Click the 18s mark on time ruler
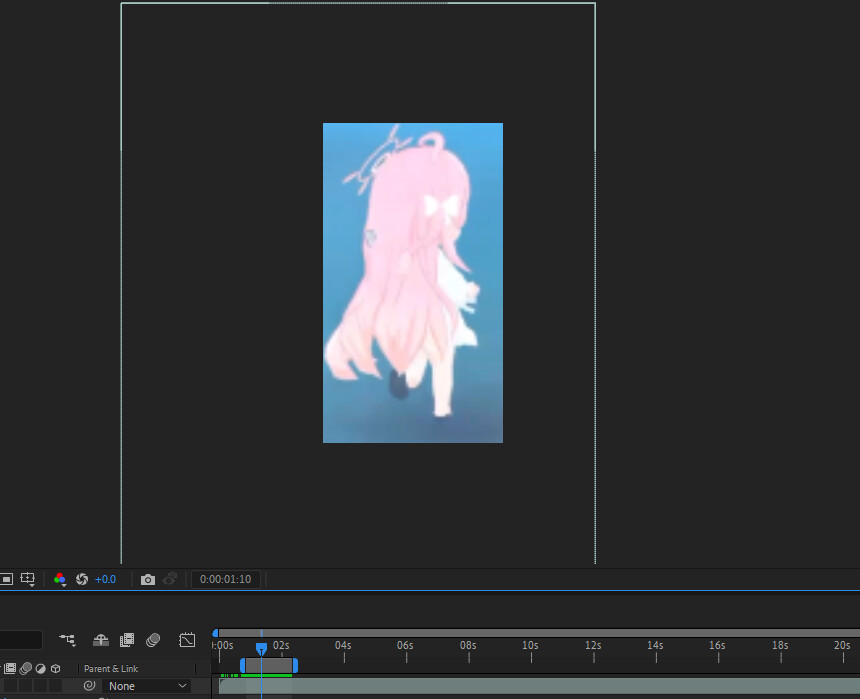This screenshot has height=699, width=860. coord(780,645)
